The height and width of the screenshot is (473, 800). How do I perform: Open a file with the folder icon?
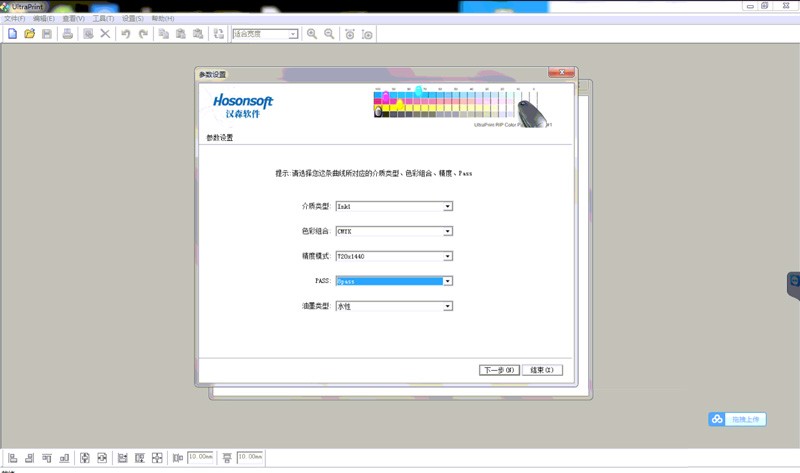(30, 34)
